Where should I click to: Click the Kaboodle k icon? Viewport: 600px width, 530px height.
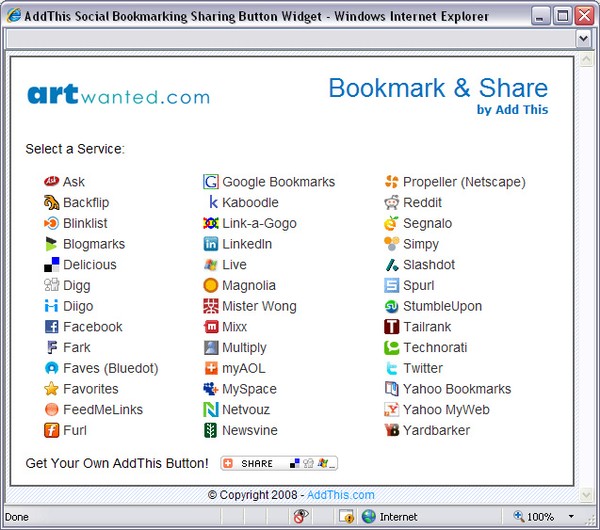(x=213, y=202)
